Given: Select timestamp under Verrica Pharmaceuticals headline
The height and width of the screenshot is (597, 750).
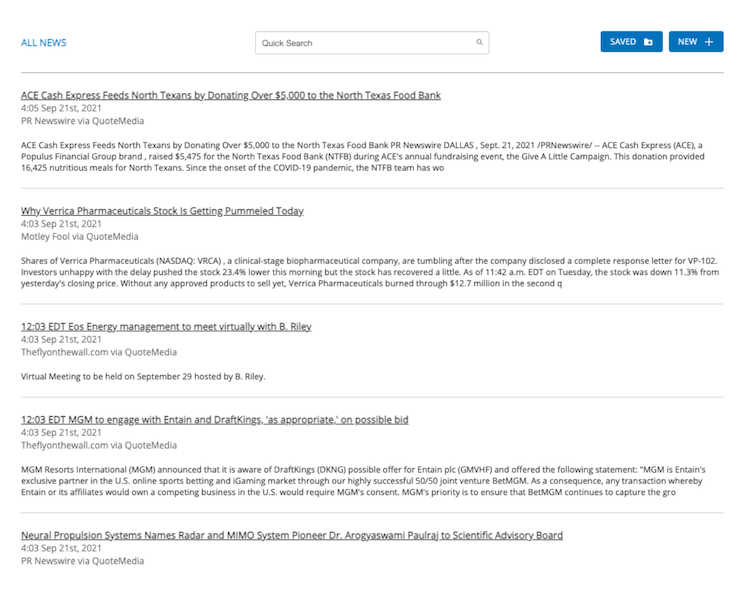Looking at the screenshot, I should [x=61, y=224].
